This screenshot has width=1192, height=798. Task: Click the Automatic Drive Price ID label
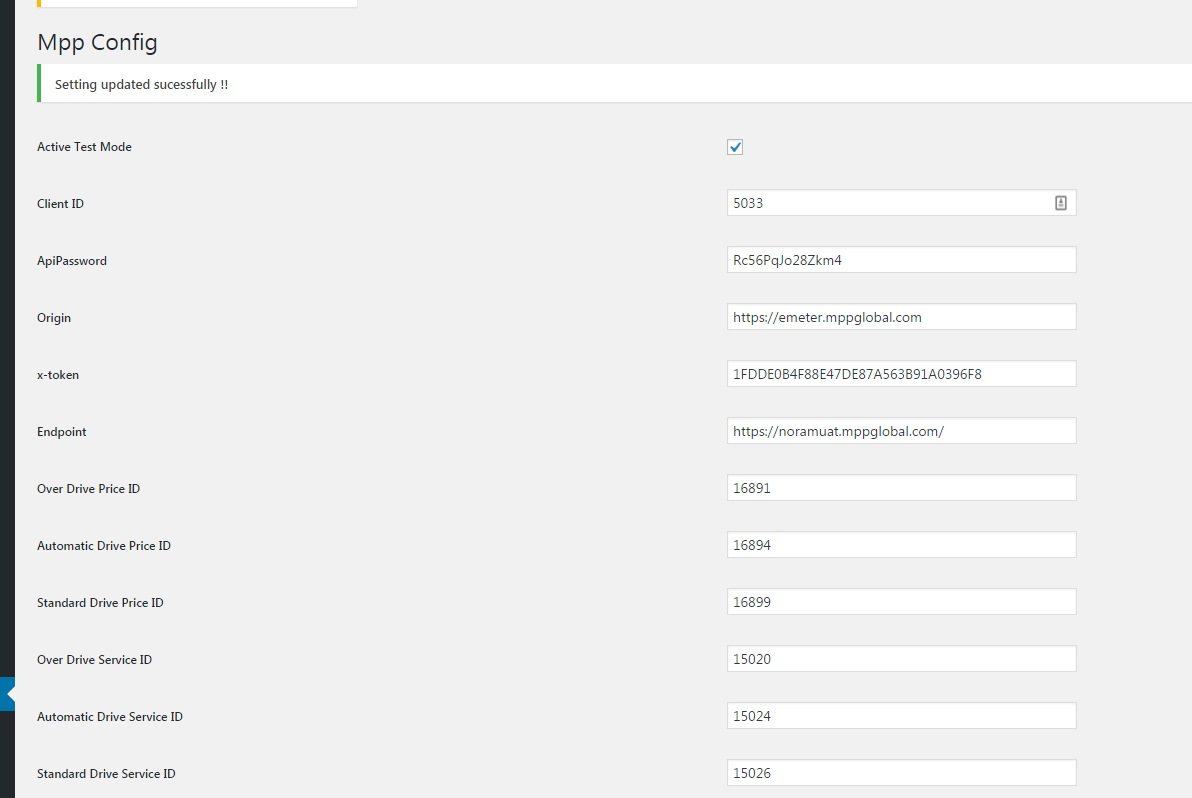[104, 546]
